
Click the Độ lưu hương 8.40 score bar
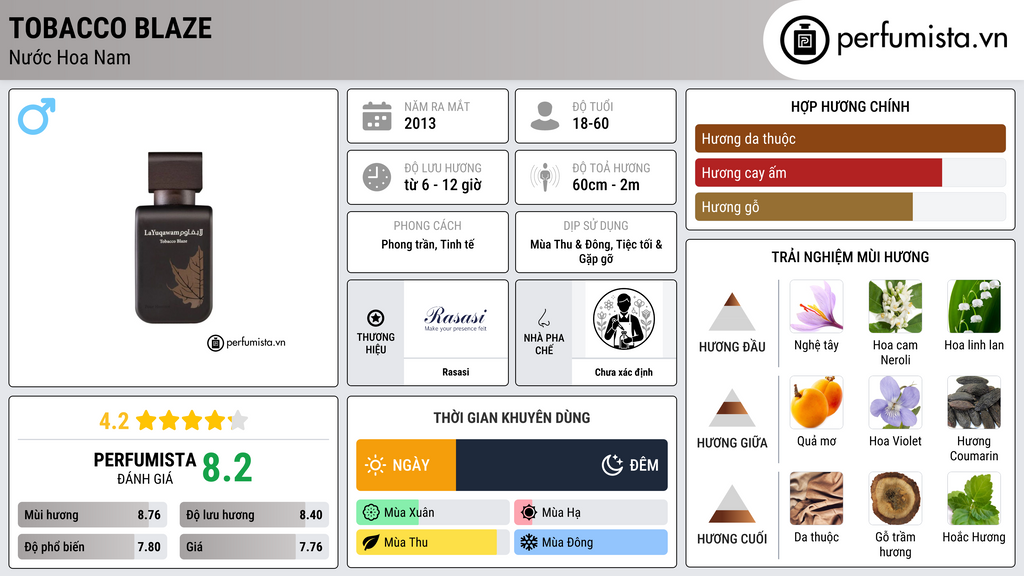coord(254,515)
